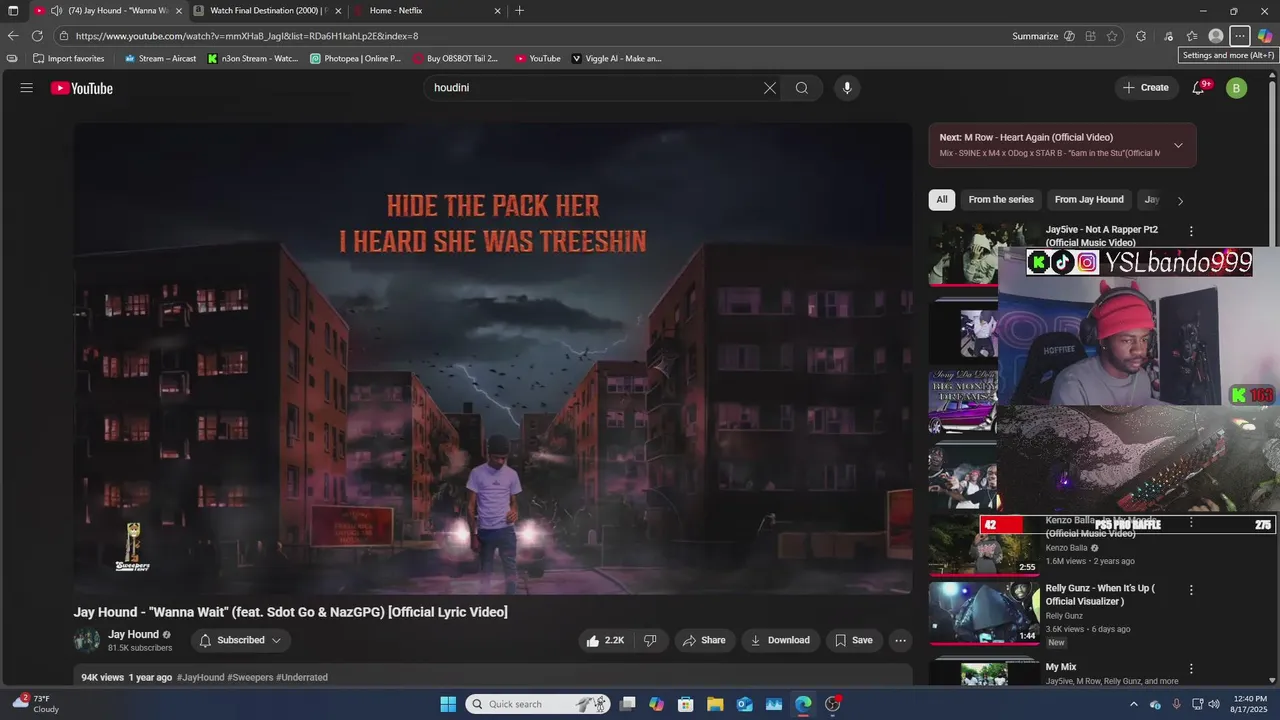
Task: Select the 'All' filter chip
Action: [941, 200]
